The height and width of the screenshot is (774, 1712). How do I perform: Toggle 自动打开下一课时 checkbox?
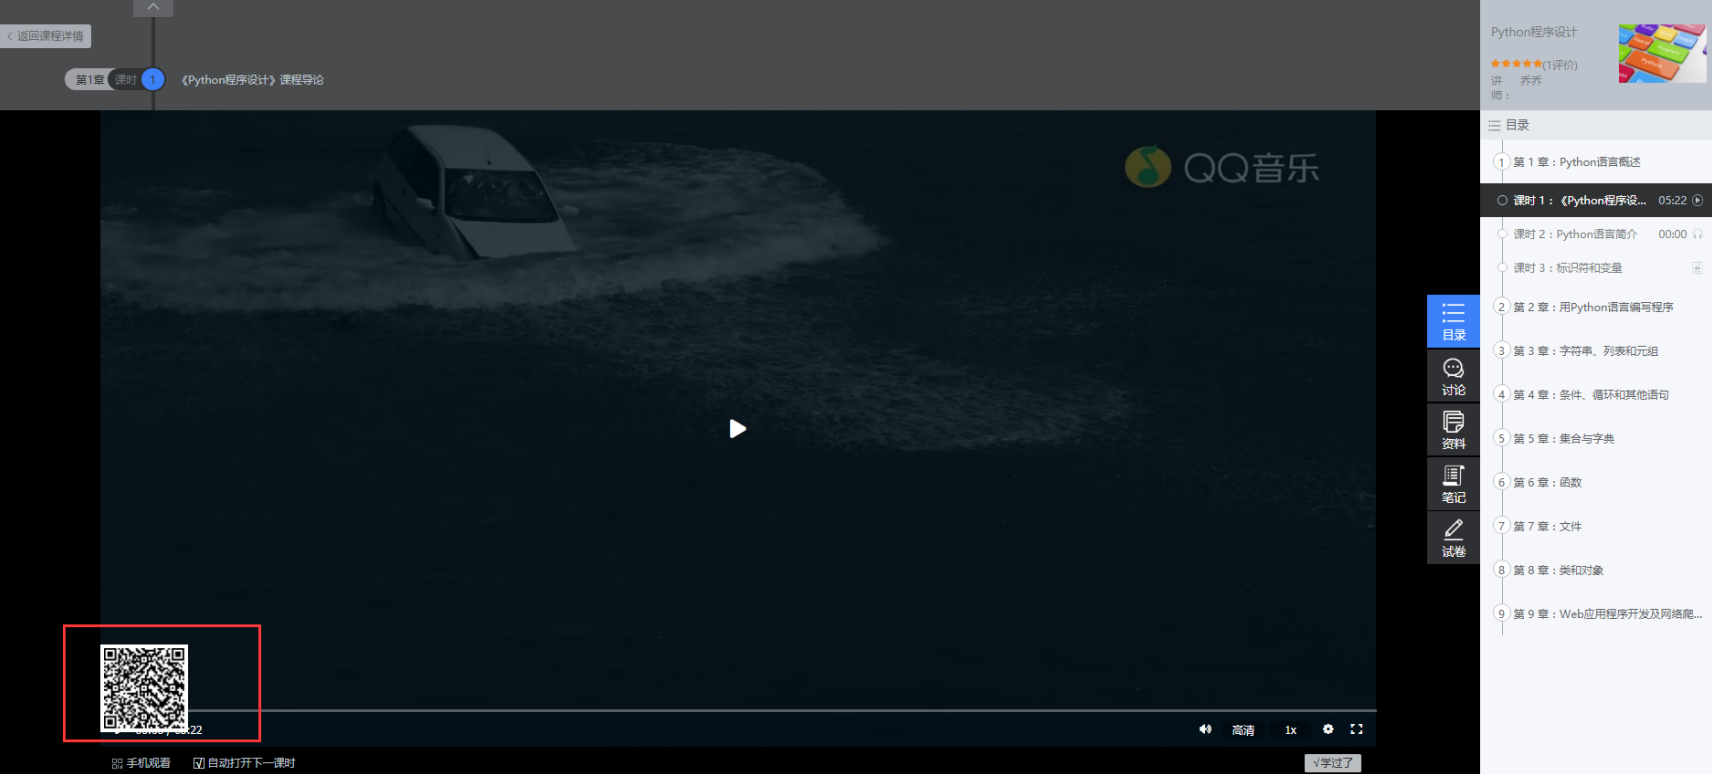(x=199, y=763)
